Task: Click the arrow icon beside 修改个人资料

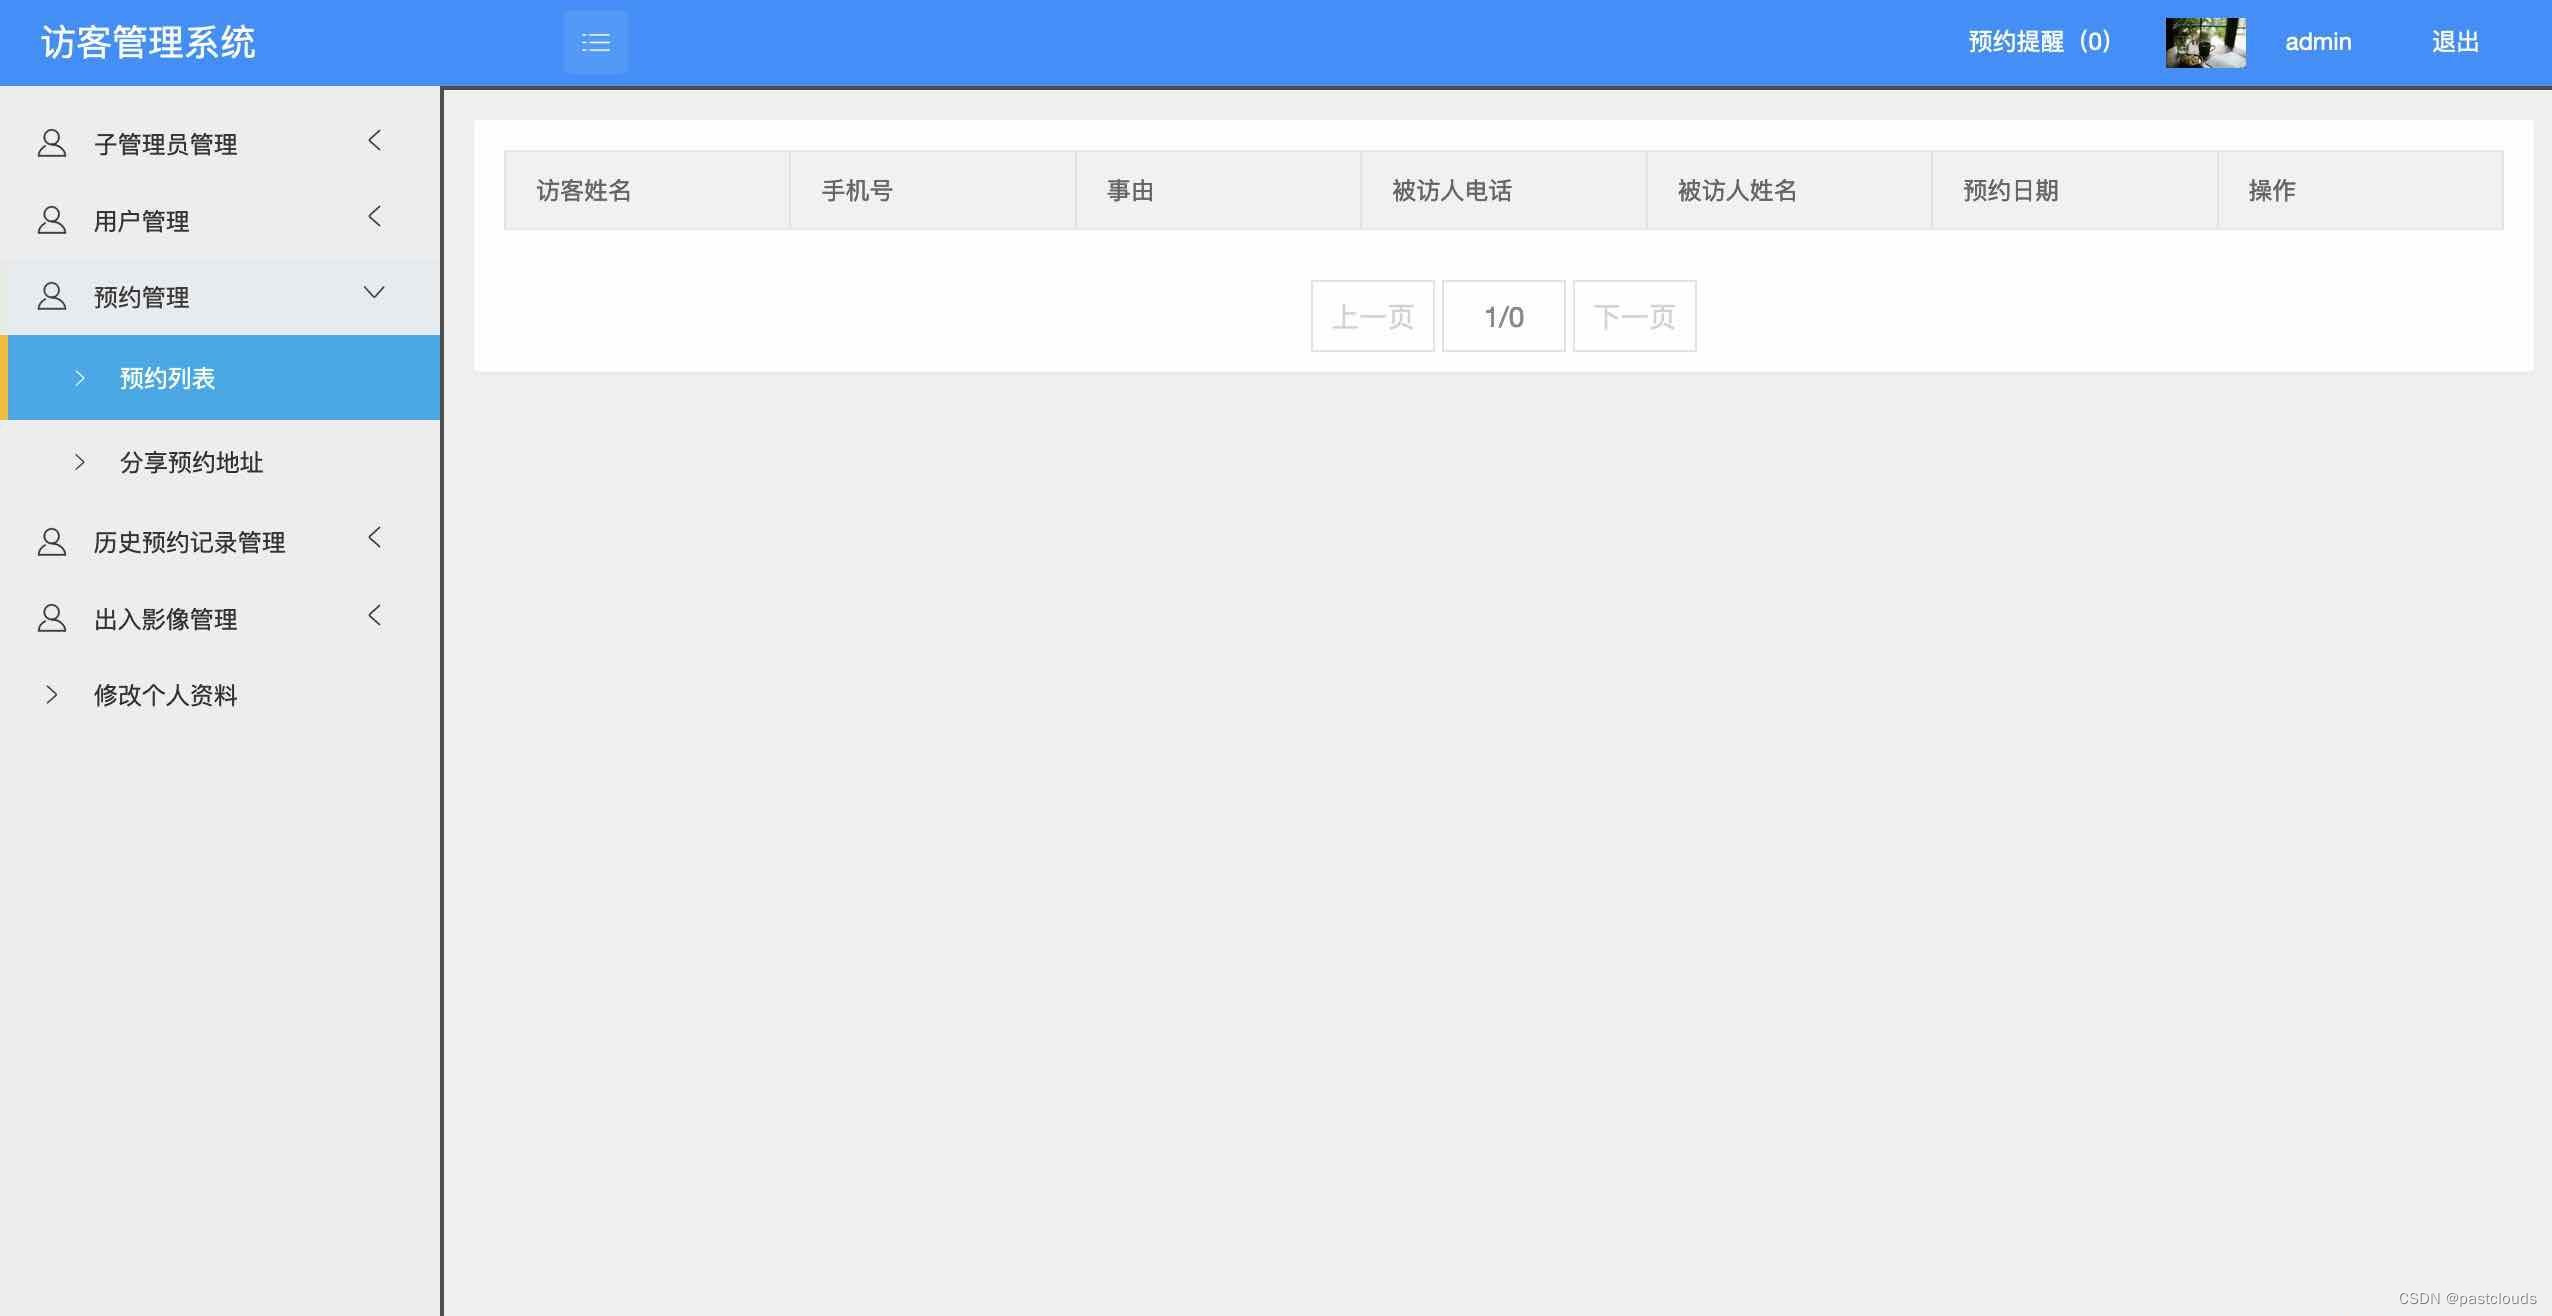Action: [x=52, y=695]
